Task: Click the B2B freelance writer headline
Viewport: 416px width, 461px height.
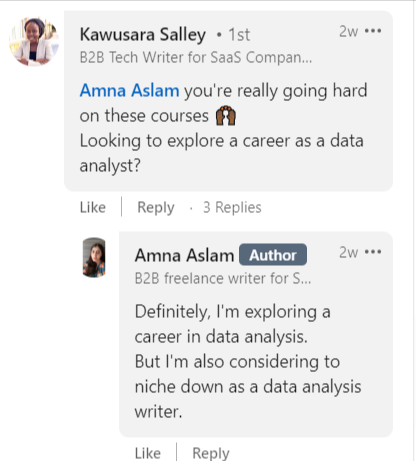Action: 223,278
